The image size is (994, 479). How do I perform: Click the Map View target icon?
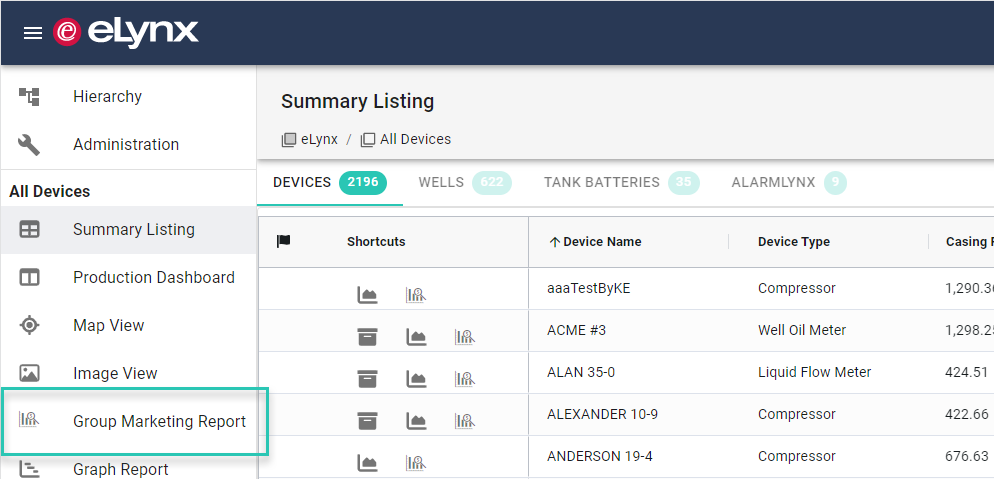point(29,326)
